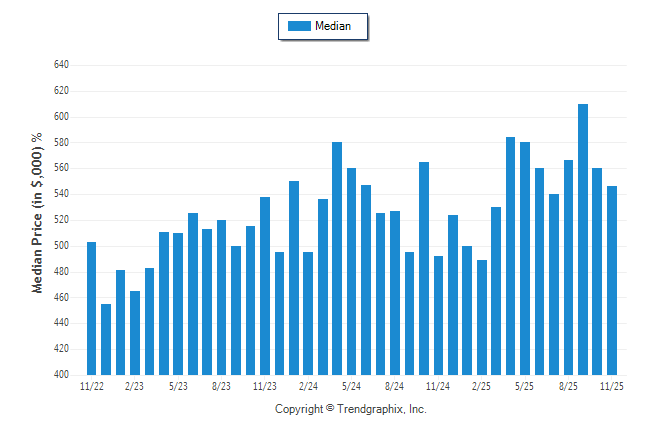Click the bar above the 11/24 label
This screenshot has width=646, height=434.
coord(438,315)
